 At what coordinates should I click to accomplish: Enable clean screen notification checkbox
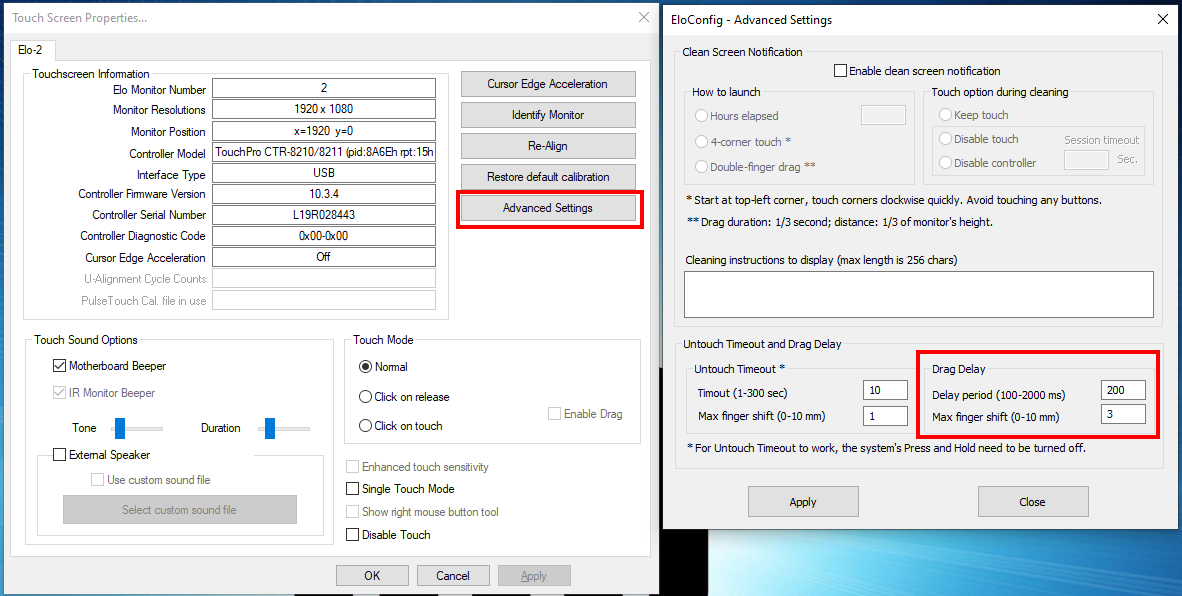pyautogui.click(x=841, y=71)
